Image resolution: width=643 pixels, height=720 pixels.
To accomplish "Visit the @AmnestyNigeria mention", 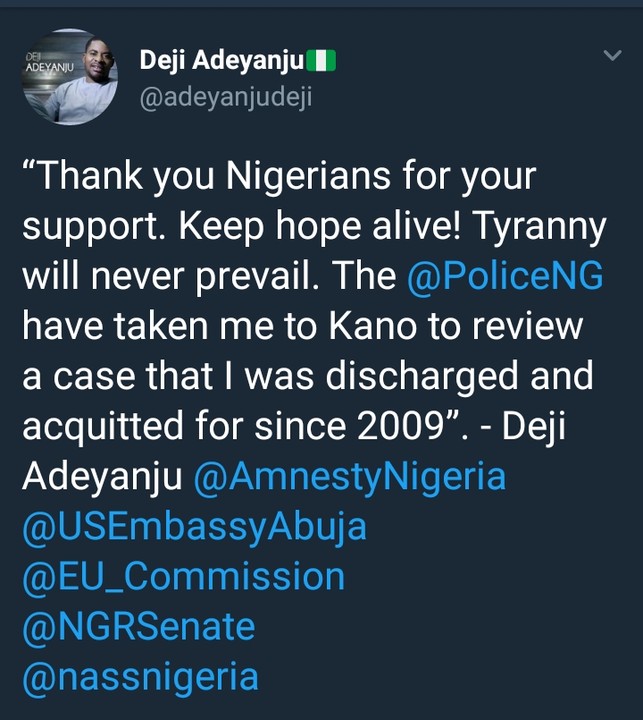I will coord(349,477).
